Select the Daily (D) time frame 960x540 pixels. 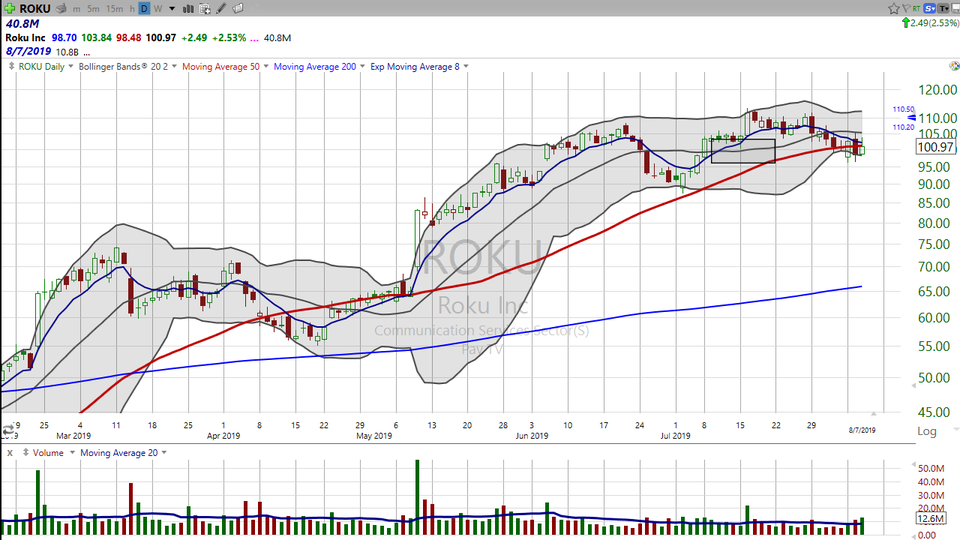pyautogui.click(x=144, y=8)
